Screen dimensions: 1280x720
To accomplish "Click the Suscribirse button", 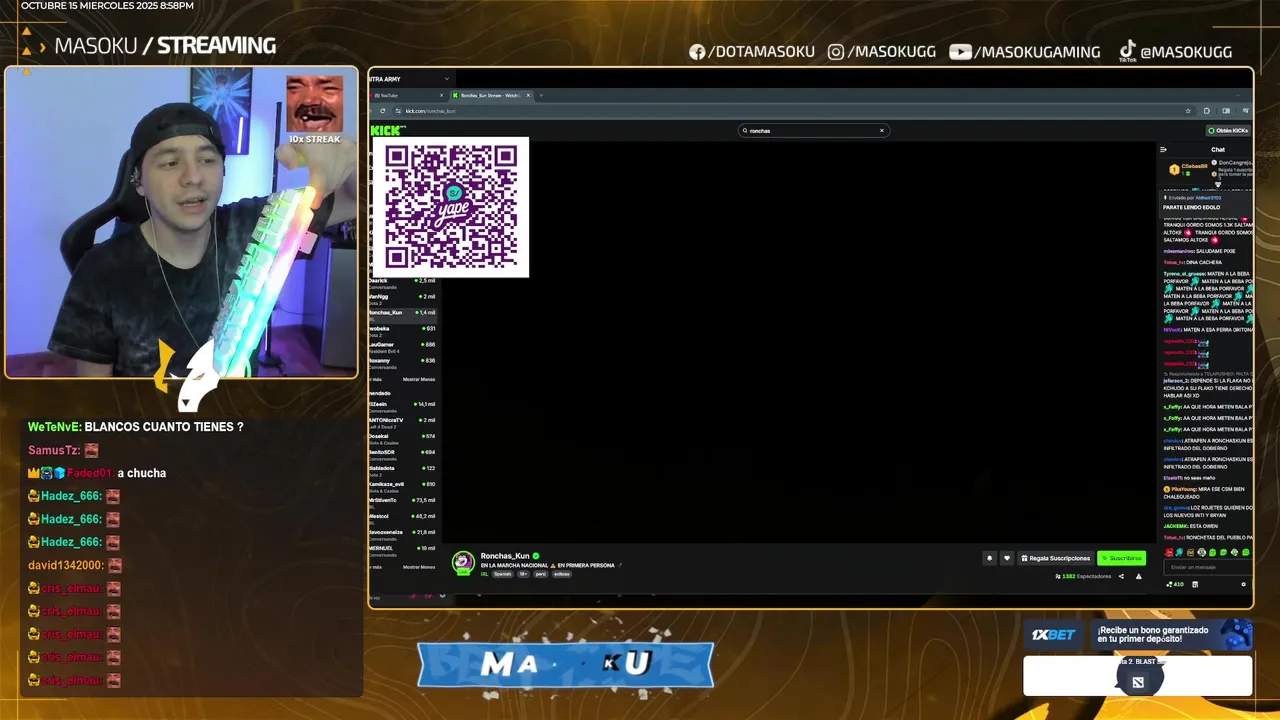I will coord(1121,558).
